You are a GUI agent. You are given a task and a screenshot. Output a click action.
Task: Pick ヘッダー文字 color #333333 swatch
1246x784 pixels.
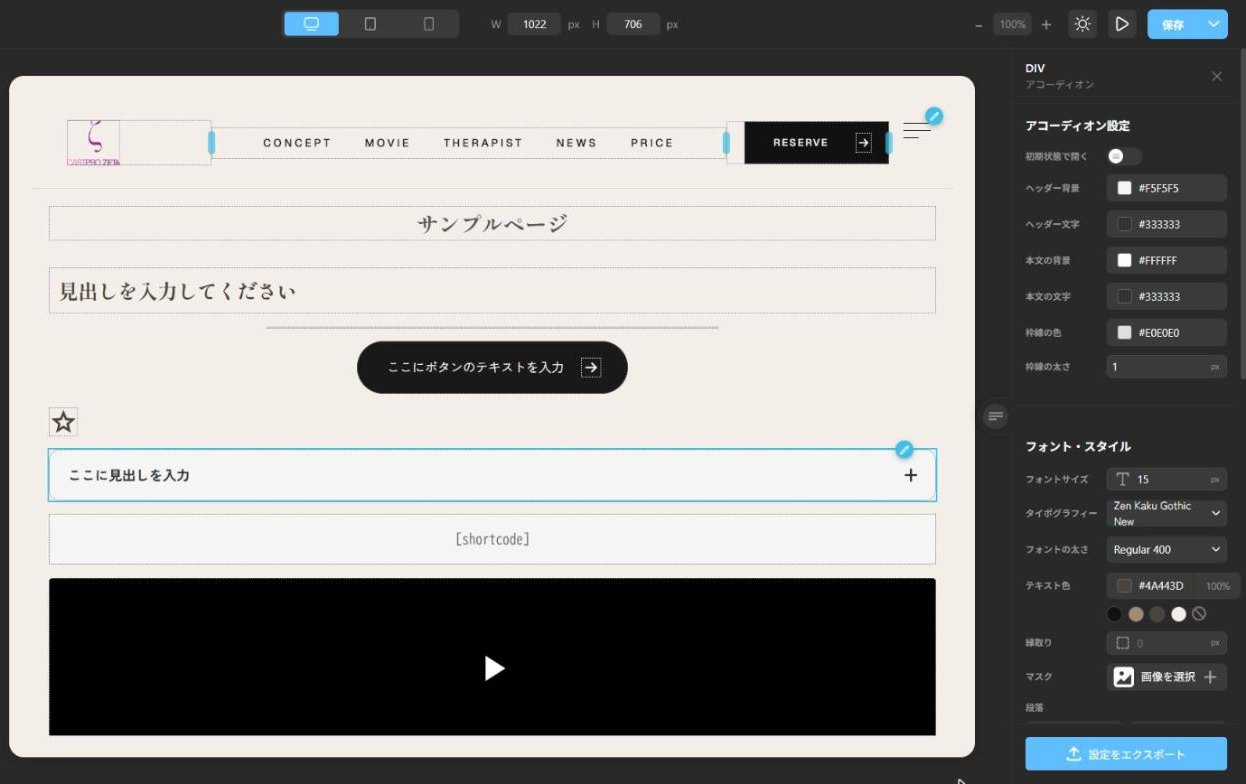[1124, 224]
